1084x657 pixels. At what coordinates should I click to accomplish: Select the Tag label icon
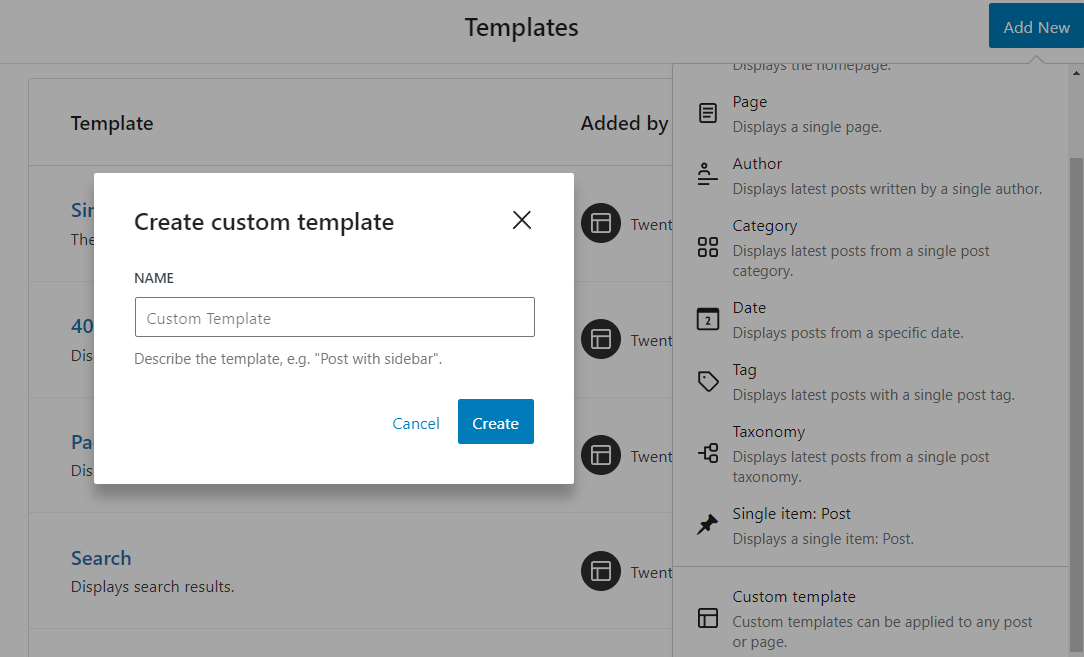707,380
